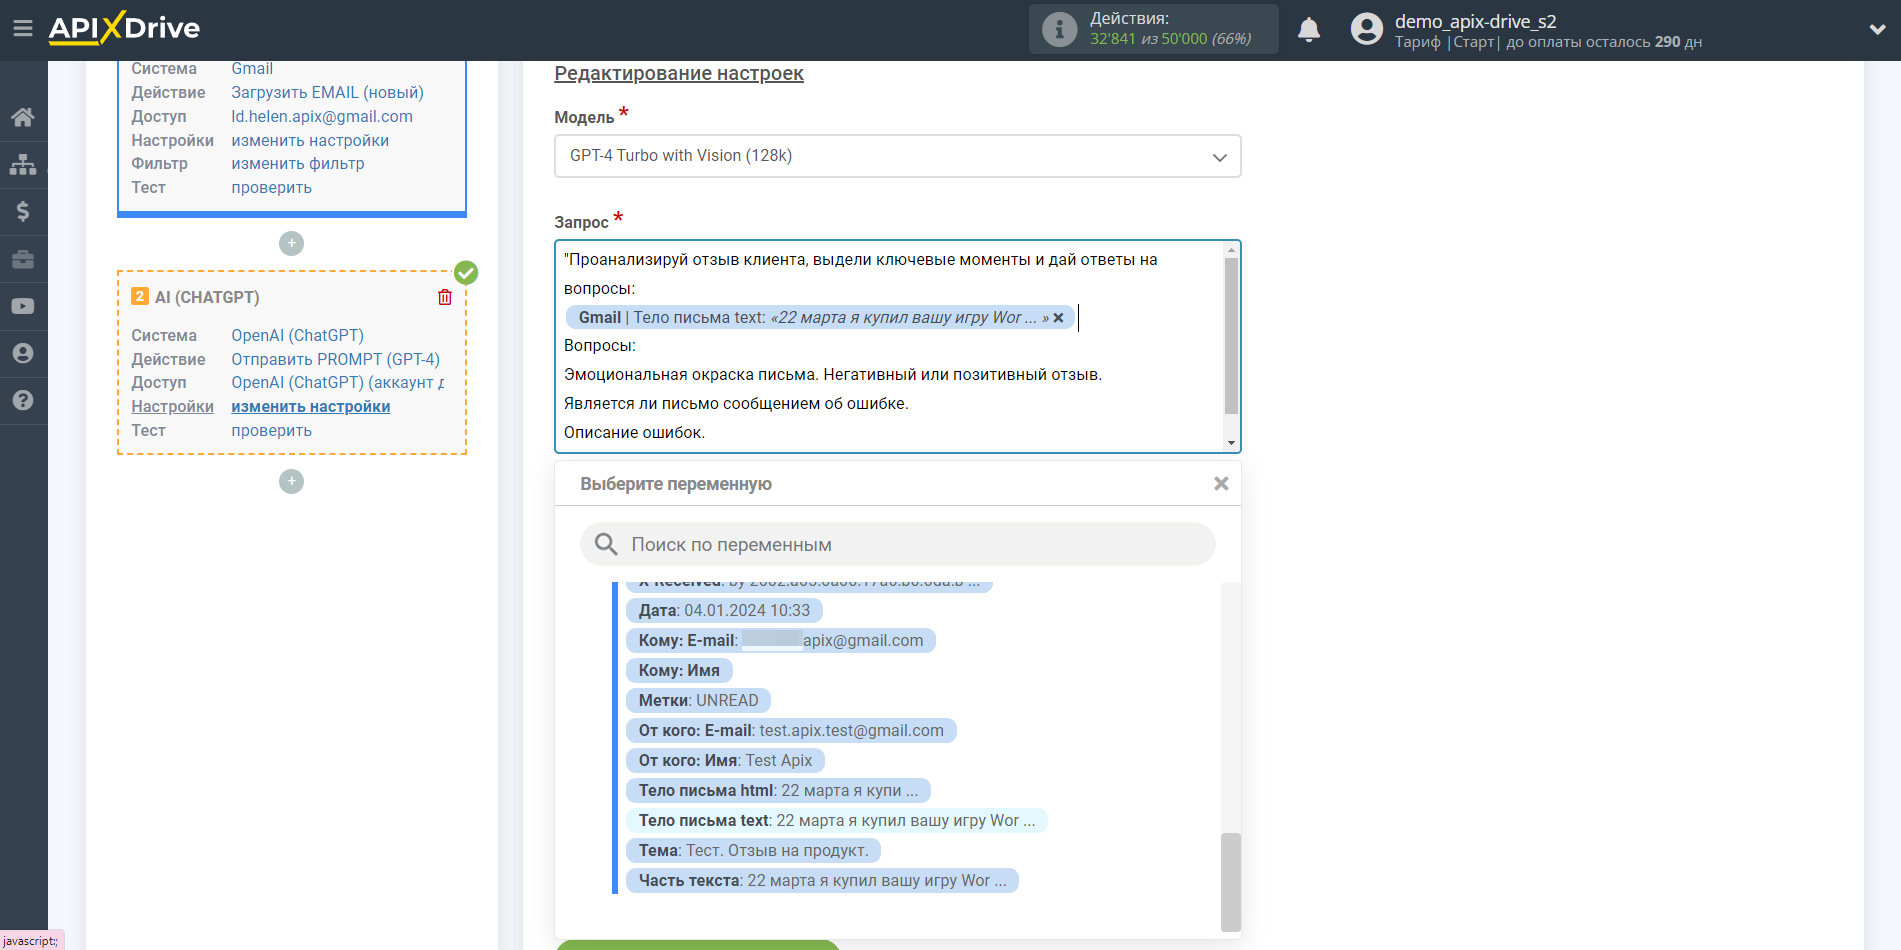This screenshot has height=950, width=1901.
Task: Select variable 'Тема: Тест. Отзыв на продукт.'
Action: coord(754,850)
